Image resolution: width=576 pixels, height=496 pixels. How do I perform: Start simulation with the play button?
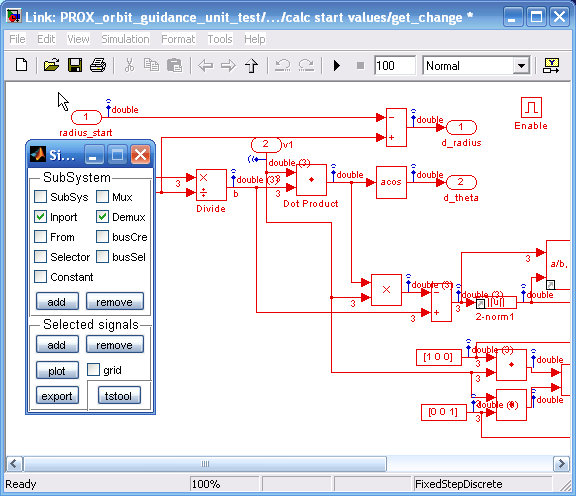[x=336, y=66]
